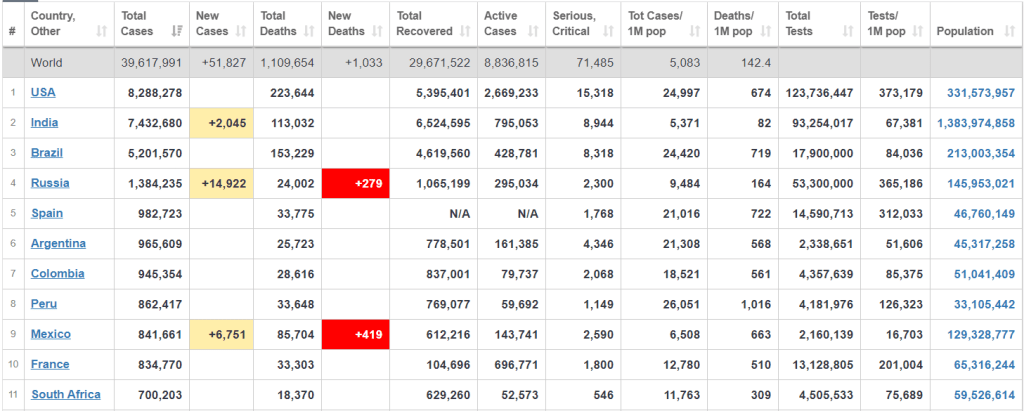Open Russia's population link 145,953,021
Viewport: 1024px width, 411px height.
(977, 183)
